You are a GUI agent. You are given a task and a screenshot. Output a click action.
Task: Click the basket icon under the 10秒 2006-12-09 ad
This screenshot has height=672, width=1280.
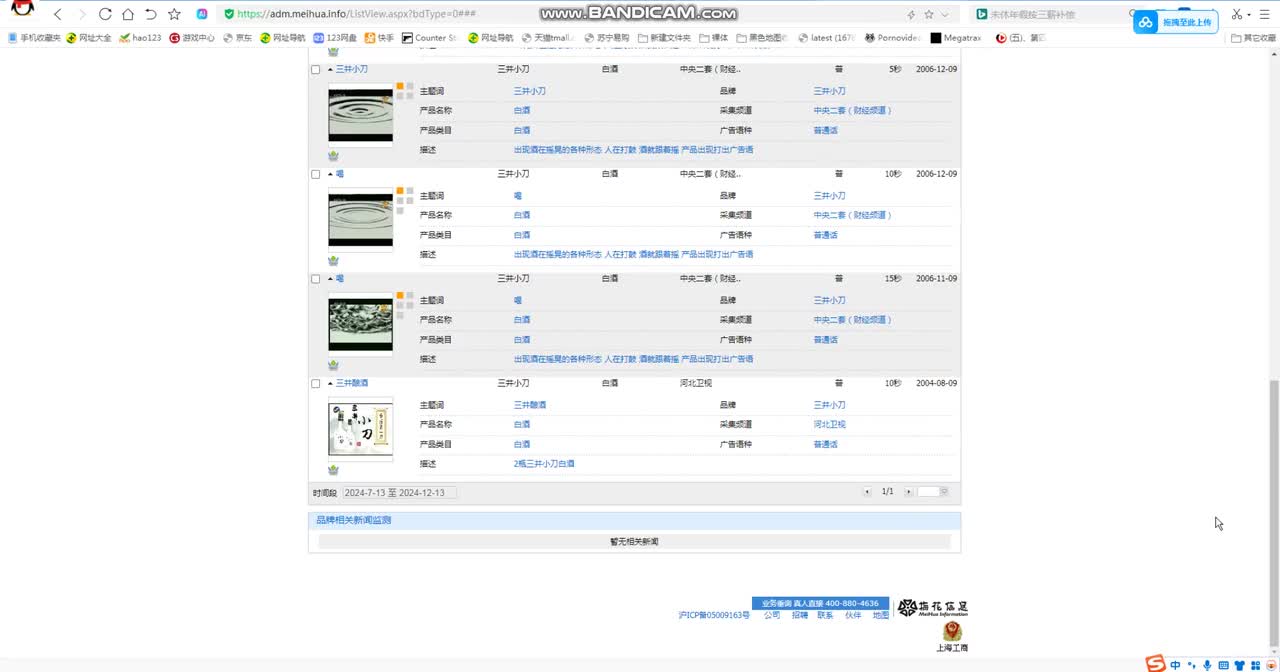(x=333, y=261)
